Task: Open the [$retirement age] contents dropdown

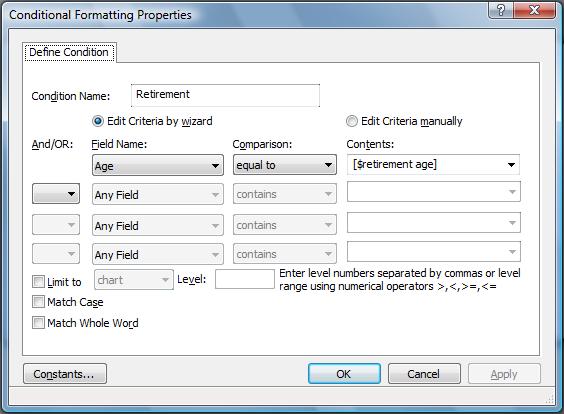Action: coord(433,165)
